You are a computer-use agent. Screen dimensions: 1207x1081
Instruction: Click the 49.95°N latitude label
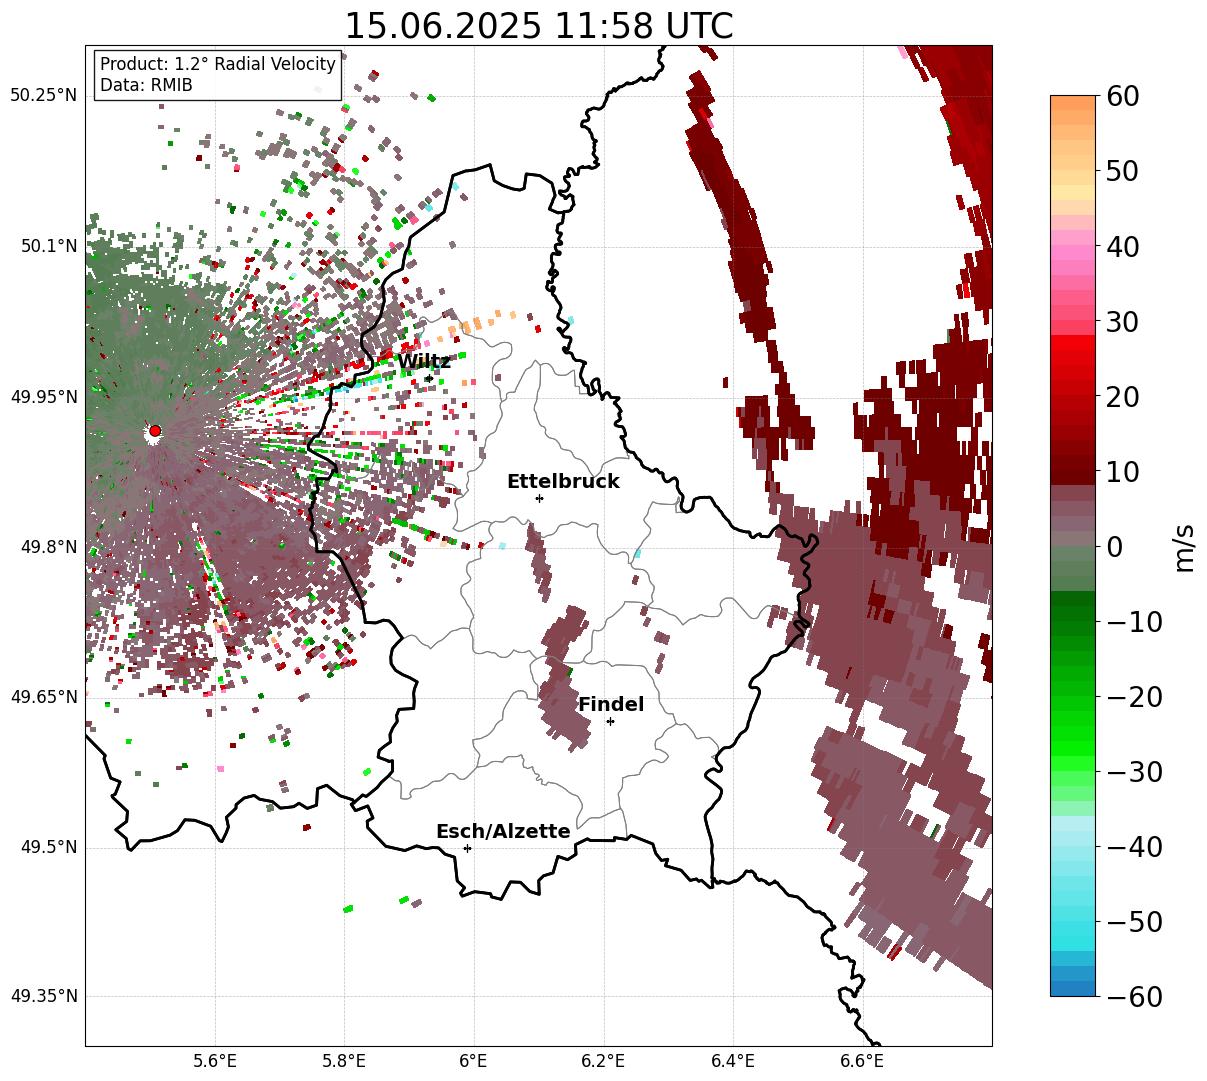coord(43,397)
